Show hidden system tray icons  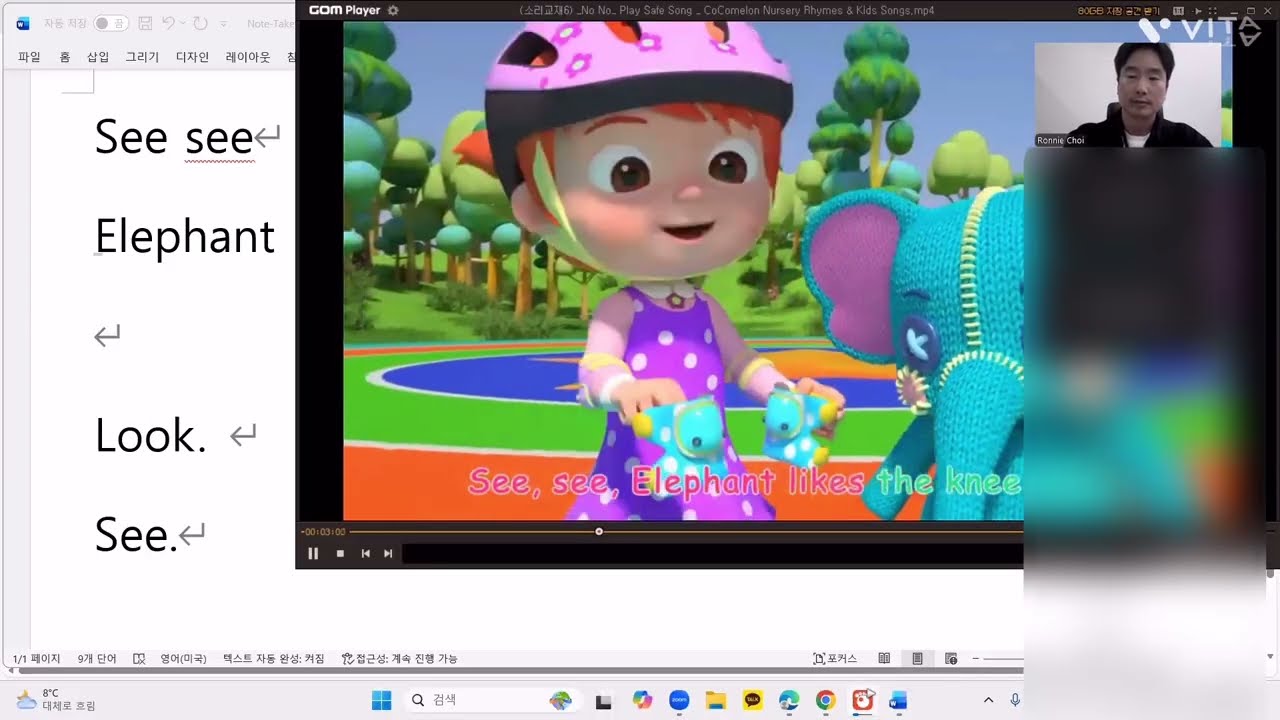988,701
